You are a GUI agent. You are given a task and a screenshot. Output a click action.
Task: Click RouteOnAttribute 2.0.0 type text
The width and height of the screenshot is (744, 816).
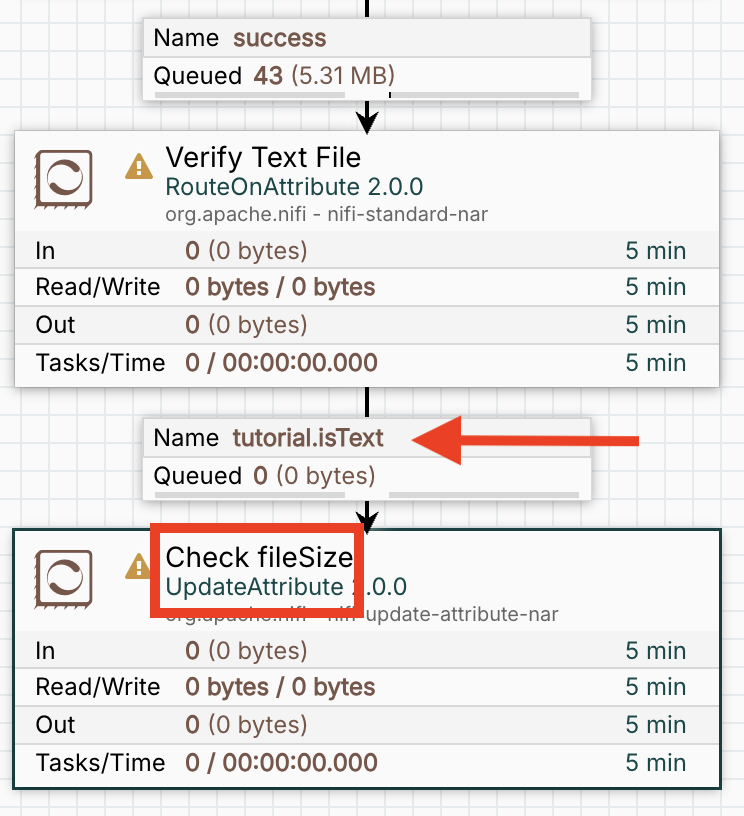coord(294,187)
